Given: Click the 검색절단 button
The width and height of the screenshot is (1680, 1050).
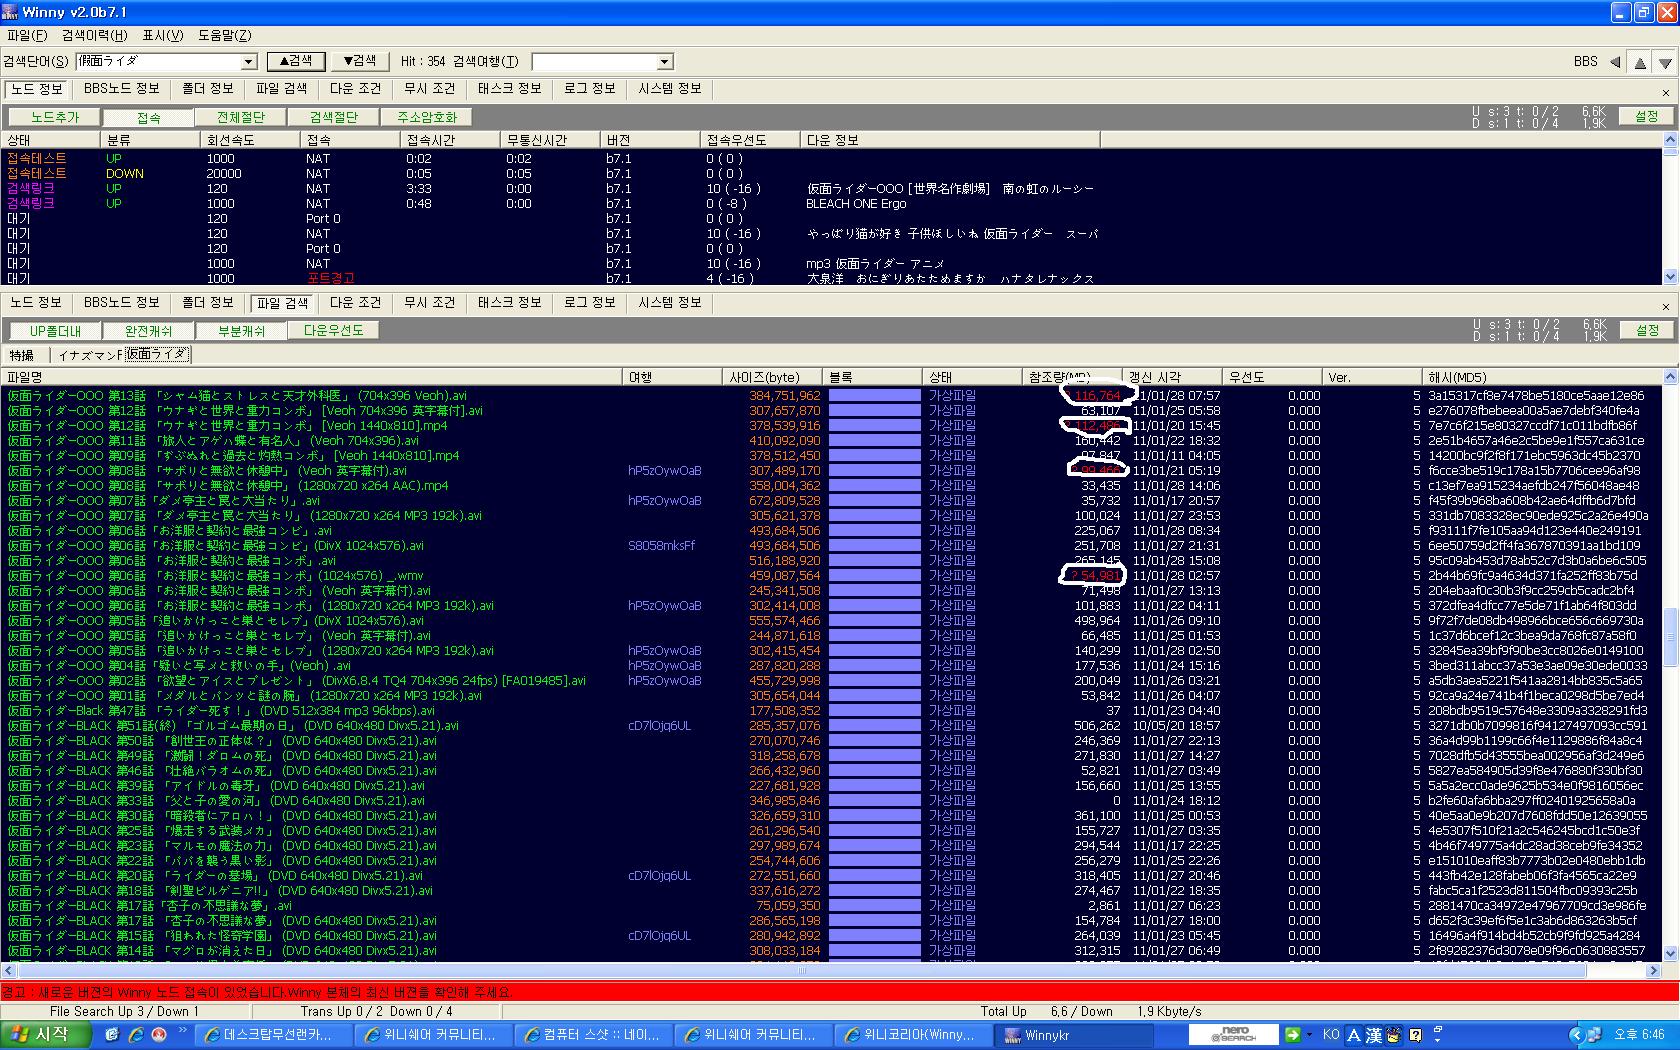Looking at the screenshot, I should pyautogui.click(x=334, y=117).
